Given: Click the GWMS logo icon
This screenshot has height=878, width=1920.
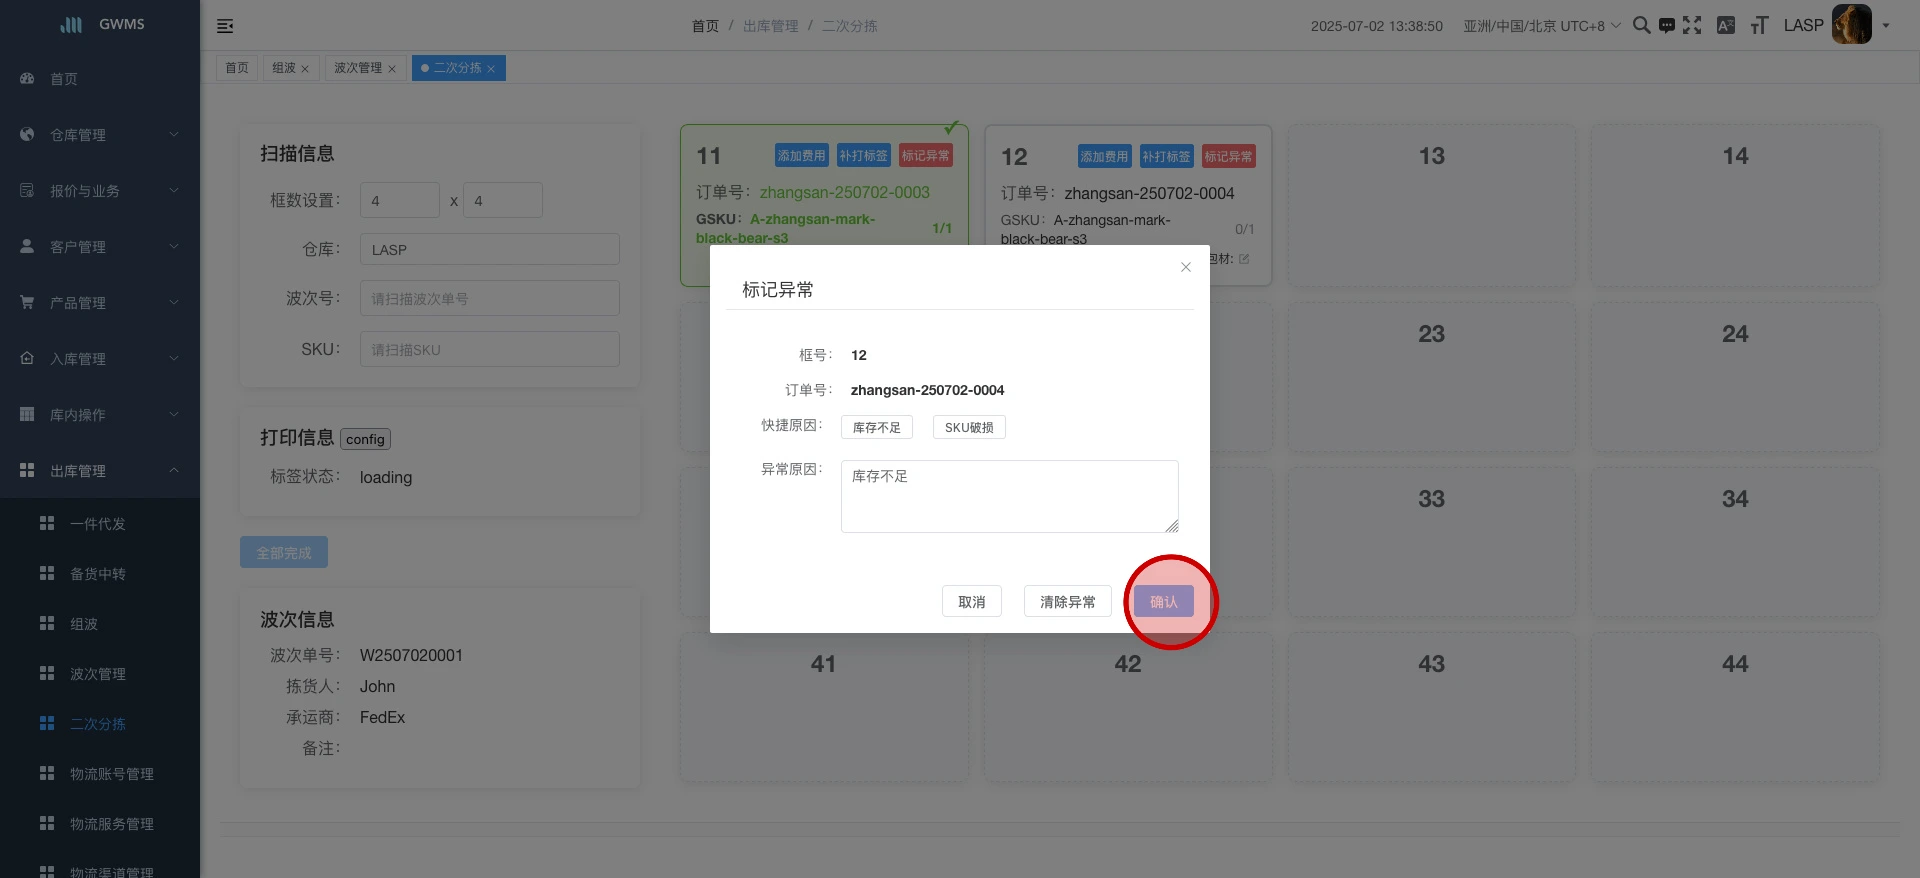Looking at the screenshot, I should [71, 25].
